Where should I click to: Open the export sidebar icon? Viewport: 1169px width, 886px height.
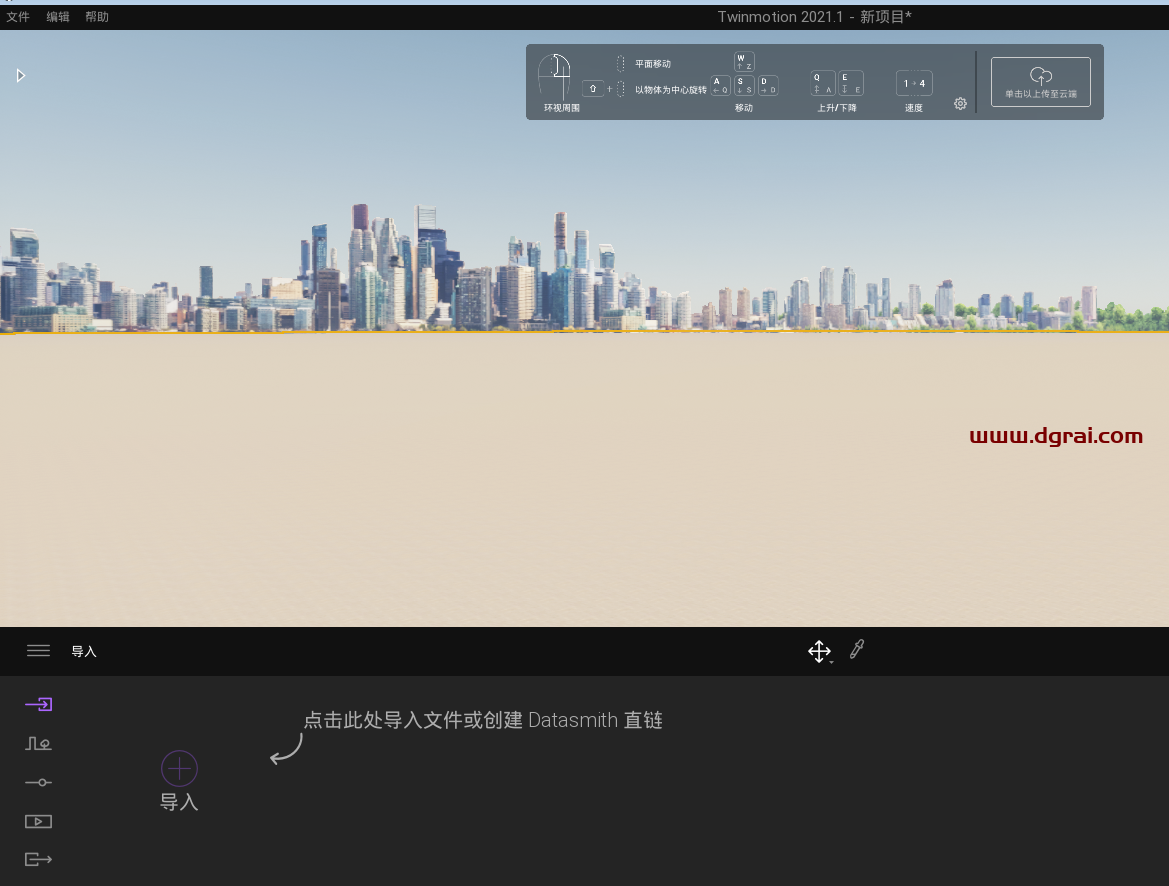[x=39, y=859]
